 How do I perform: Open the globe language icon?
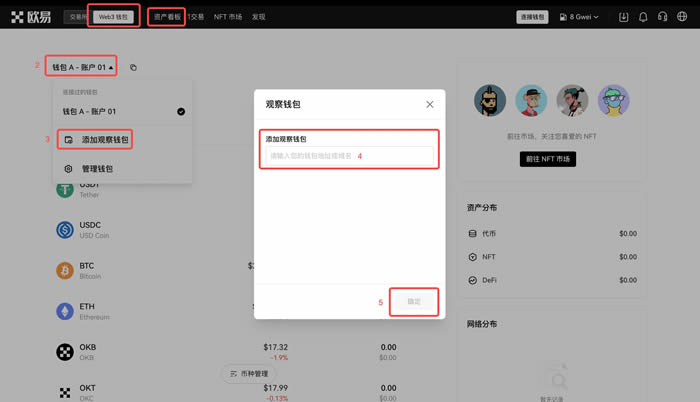pyautogui.click(x=681, y=17)
